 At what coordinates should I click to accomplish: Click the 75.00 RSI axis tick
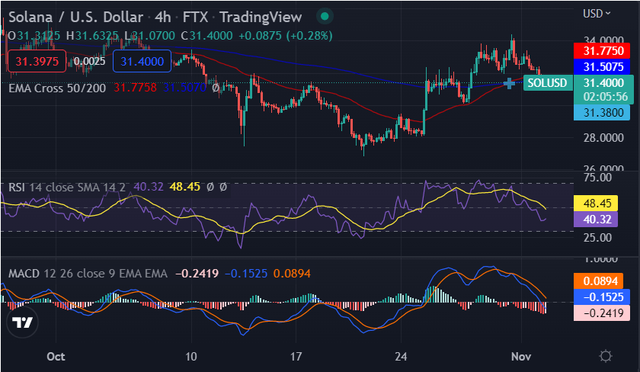point(598,177)
